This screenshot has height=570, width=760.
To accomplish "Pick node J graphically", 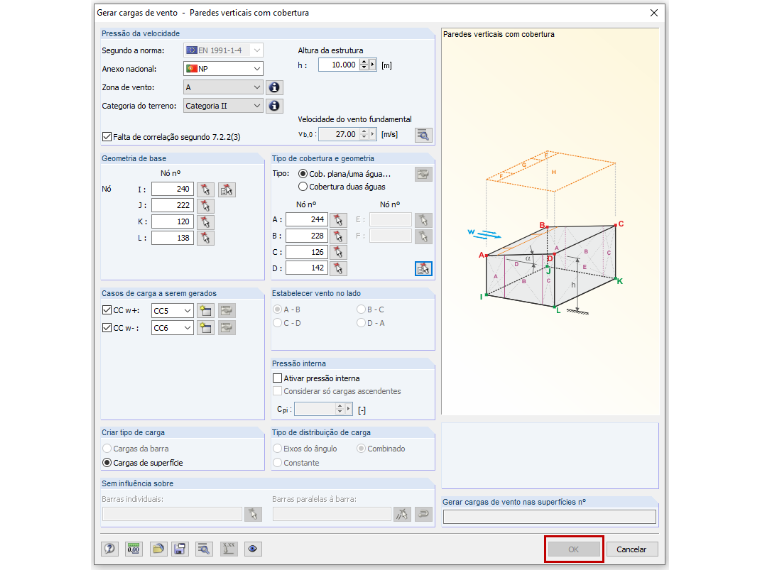I will (206, 206).
